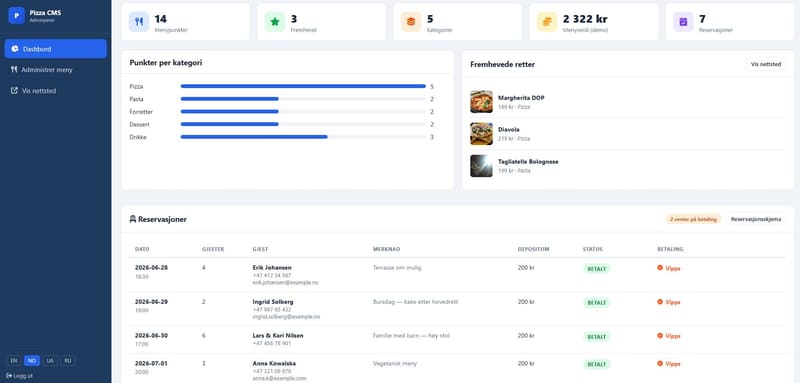
Task: Click the purple calendar Reservasjoner icon
Action: coord(683,22)
